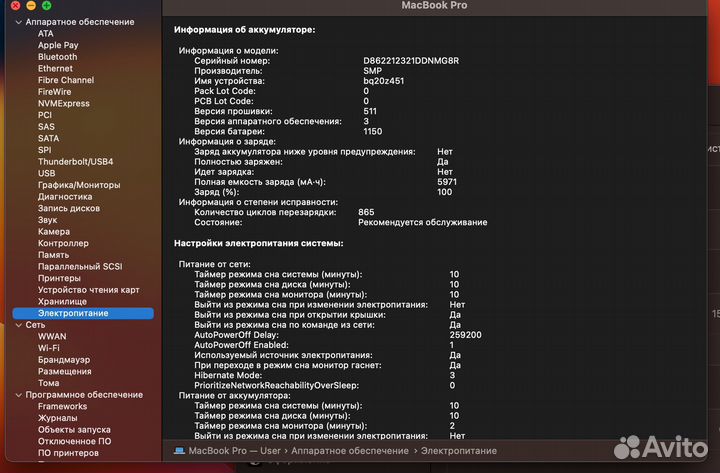This screenshot has height=473, width=720.
Task: Open Брандмауэр network entry
Action: click(64, 360)
